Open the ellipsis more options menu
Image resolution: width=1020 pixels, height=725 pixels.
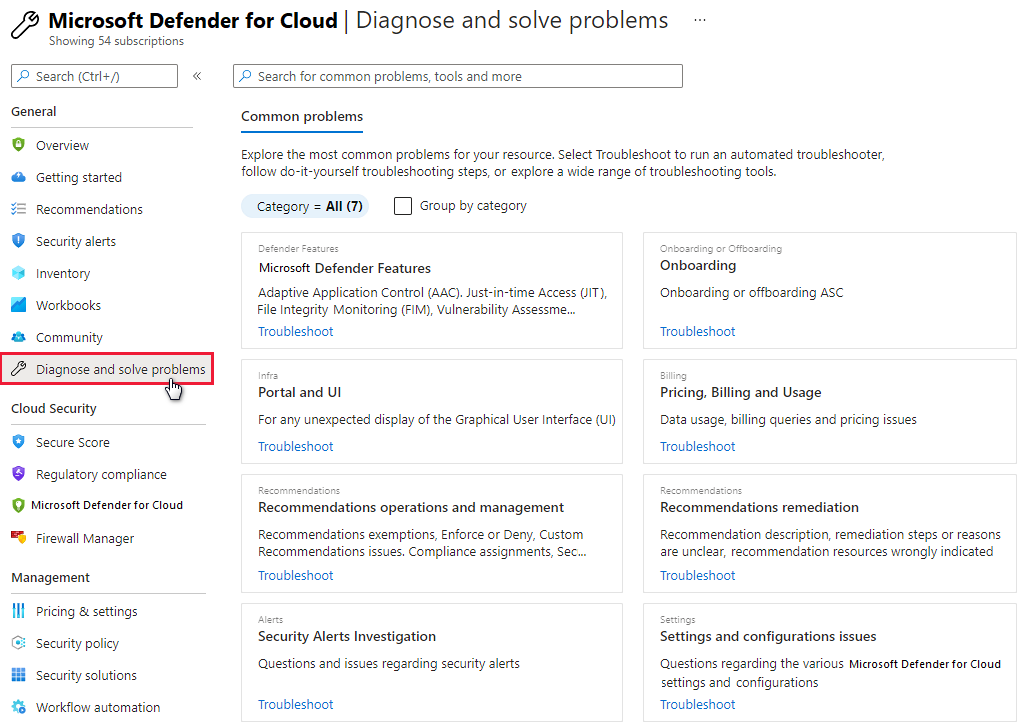pos(700,20)
